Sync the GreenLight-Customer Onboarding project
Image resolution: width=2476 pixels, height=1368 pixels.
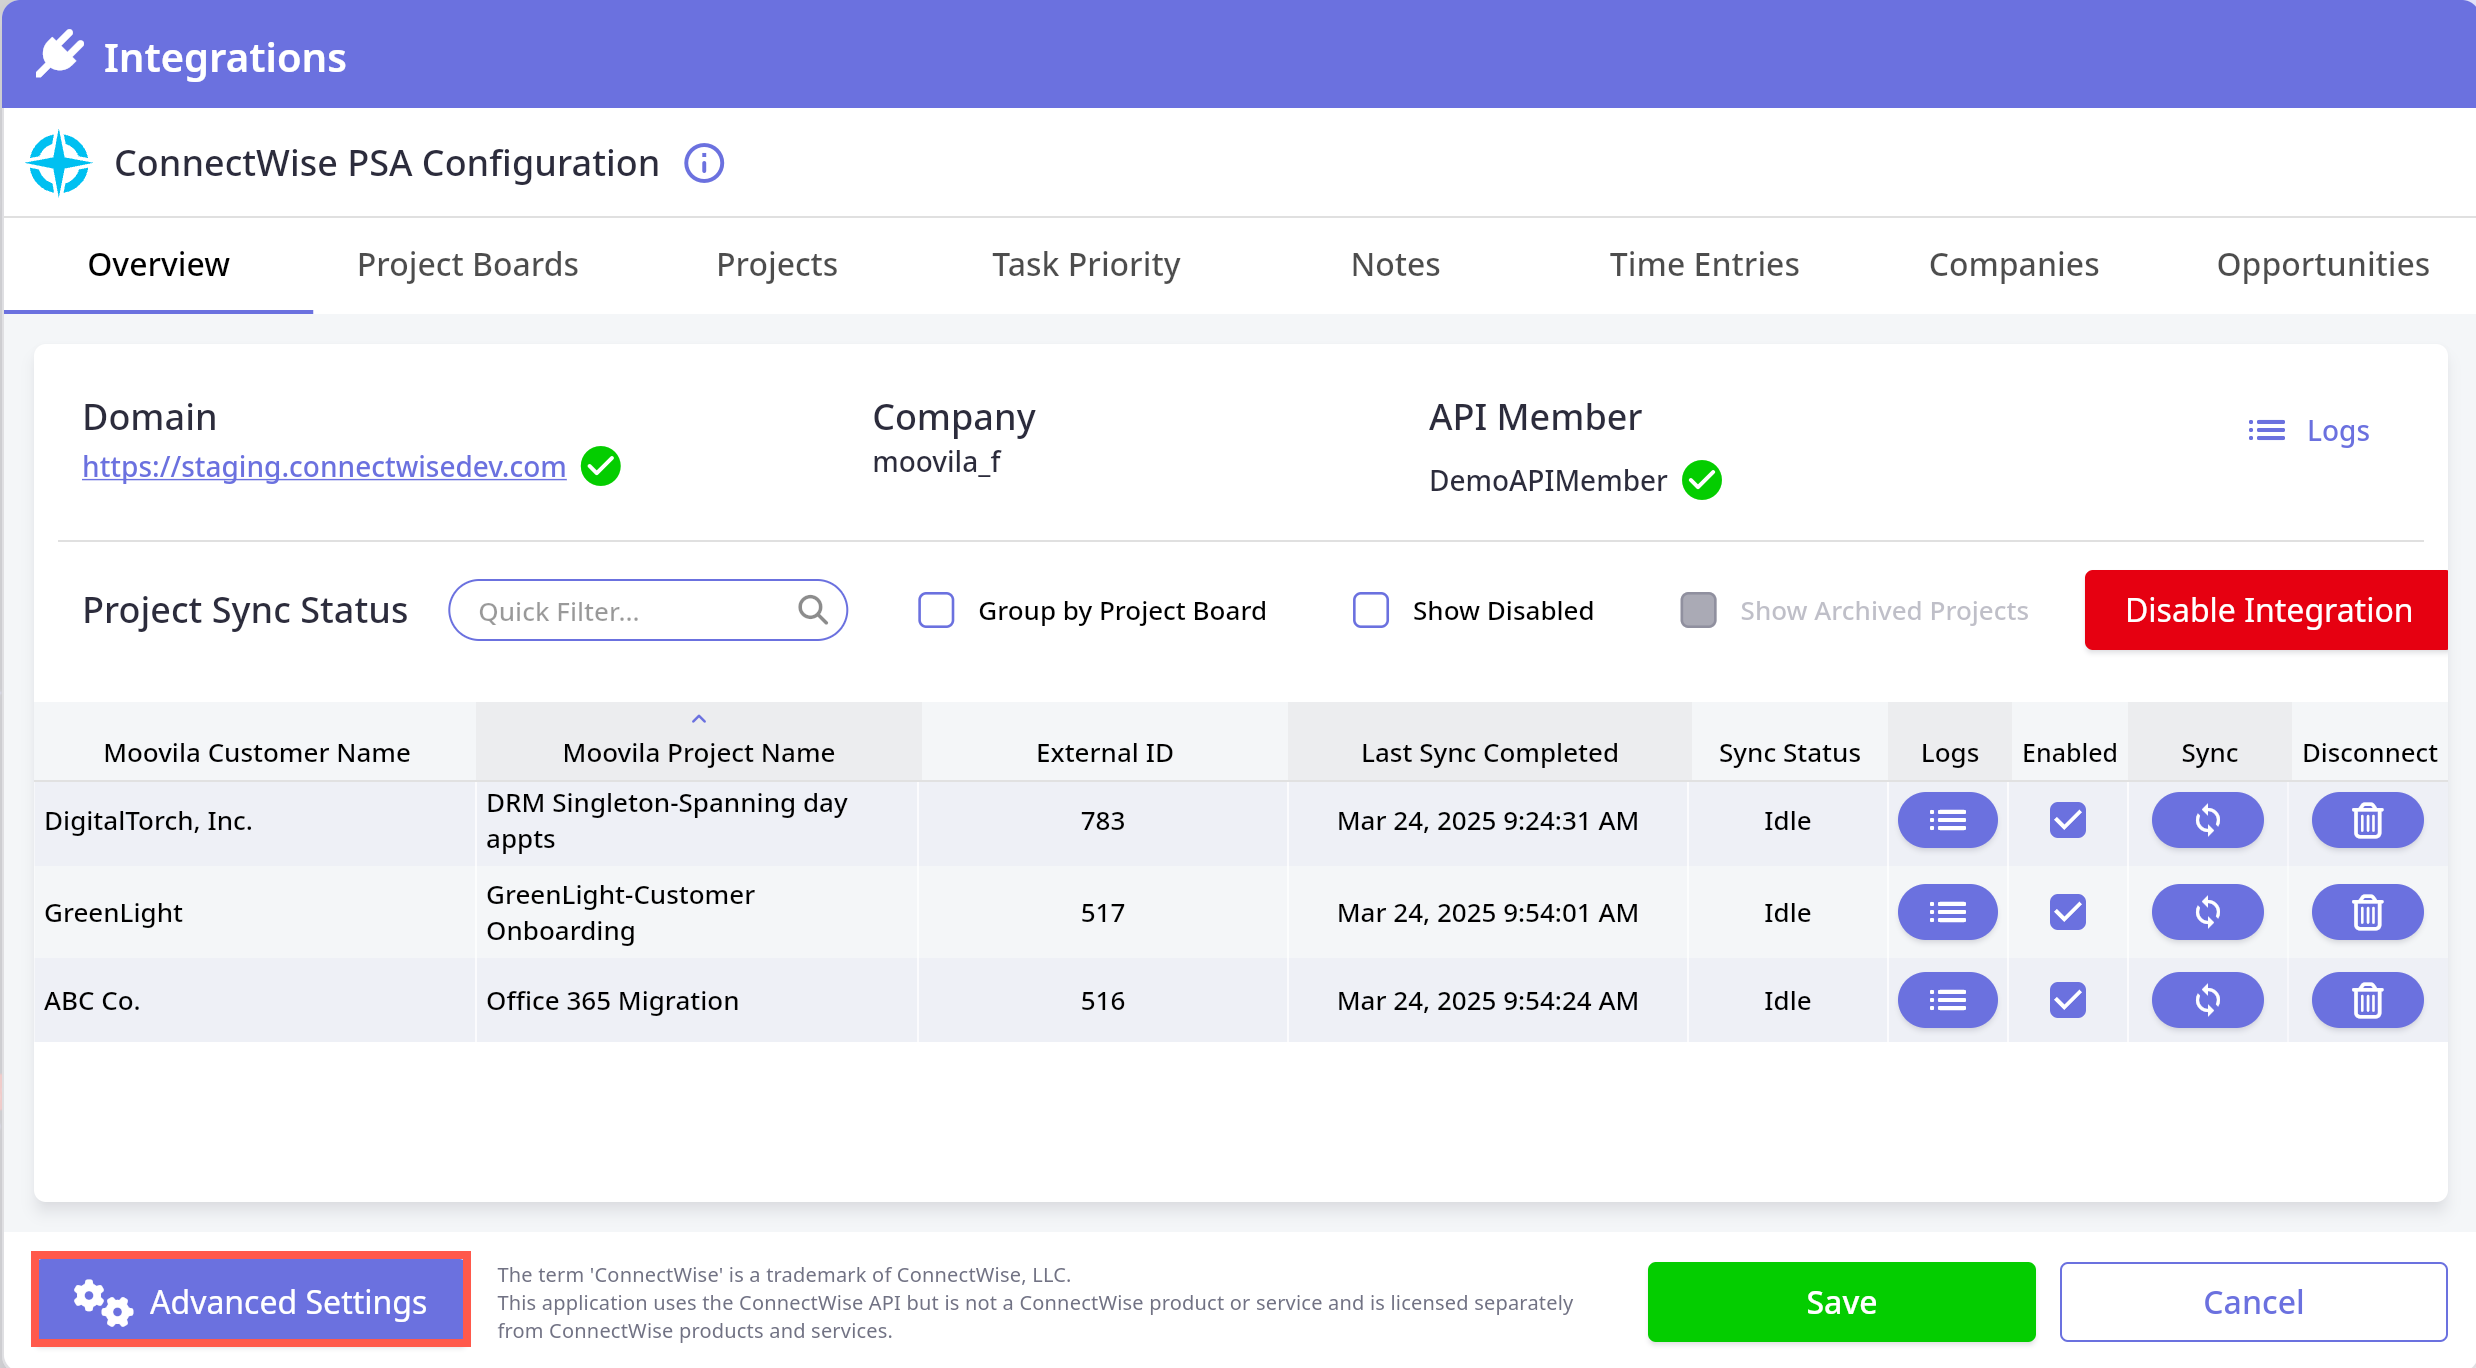(2207, 912)
